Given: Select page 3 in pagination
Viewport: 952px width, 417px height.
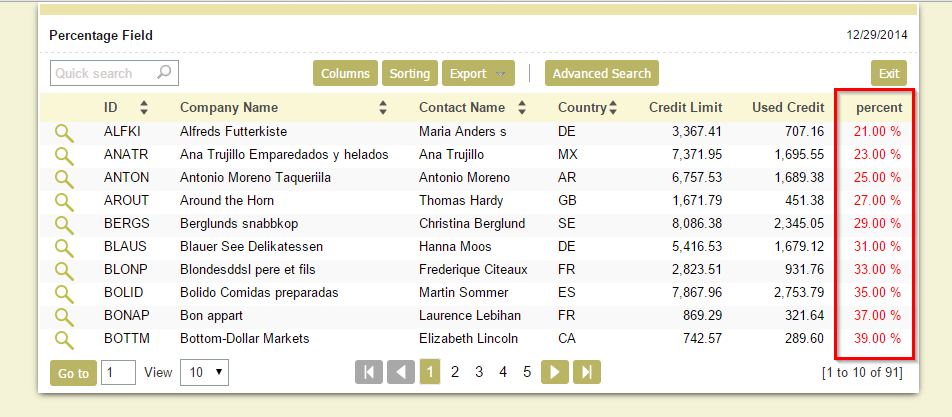Looking at the screenshot, I should (x=479, y=372).
